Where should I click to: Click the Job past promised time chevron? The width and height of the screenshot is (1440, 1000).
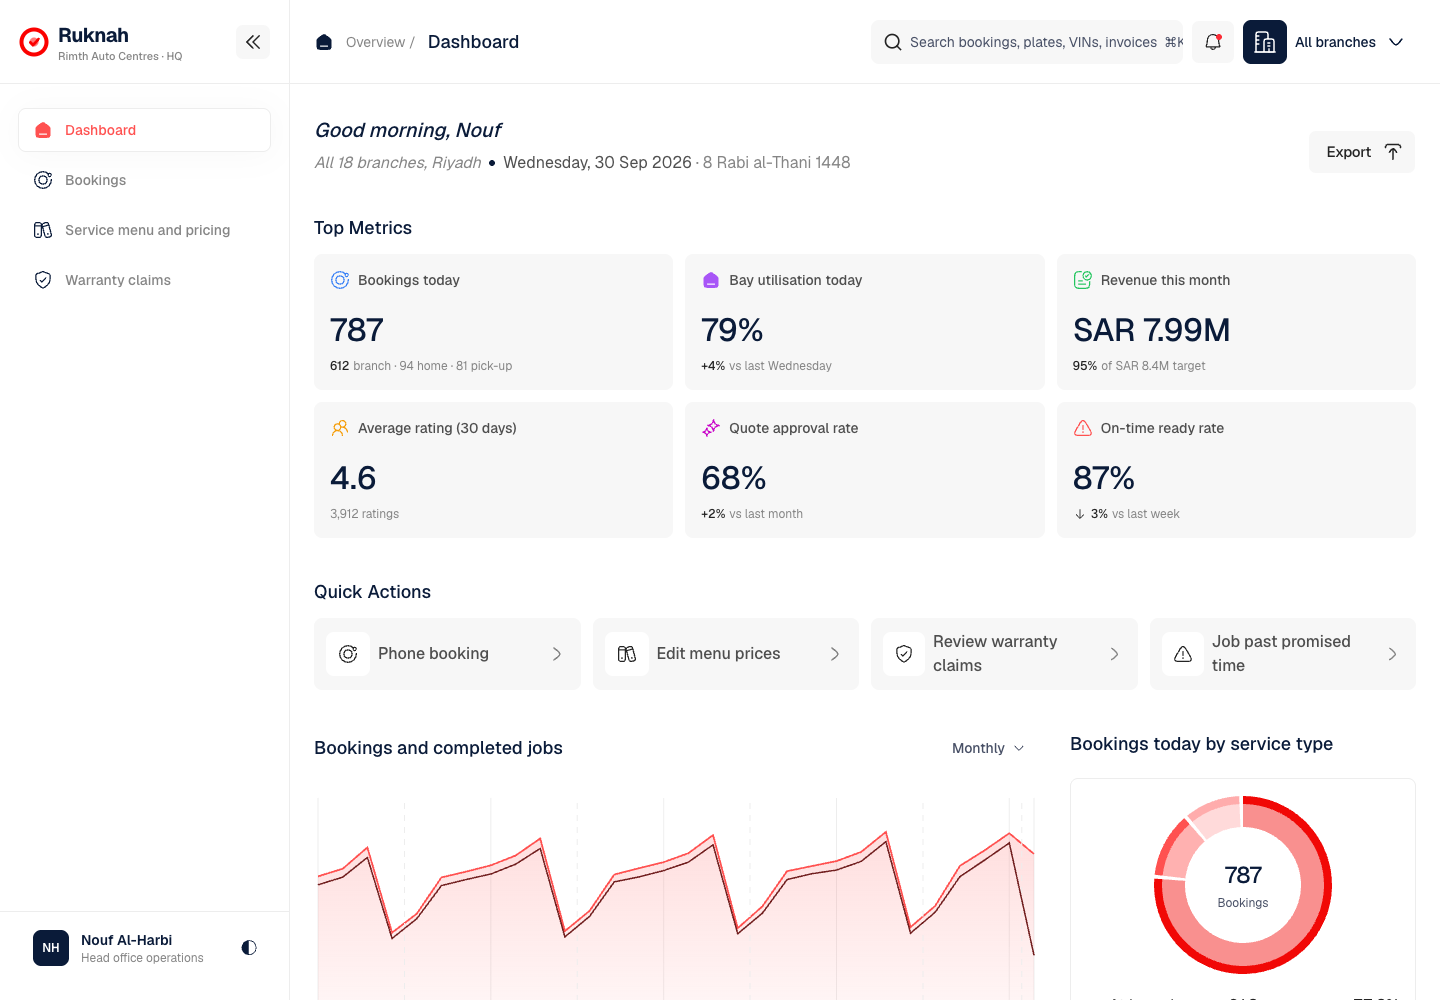pyautogui.click(x=1392, y=654)
